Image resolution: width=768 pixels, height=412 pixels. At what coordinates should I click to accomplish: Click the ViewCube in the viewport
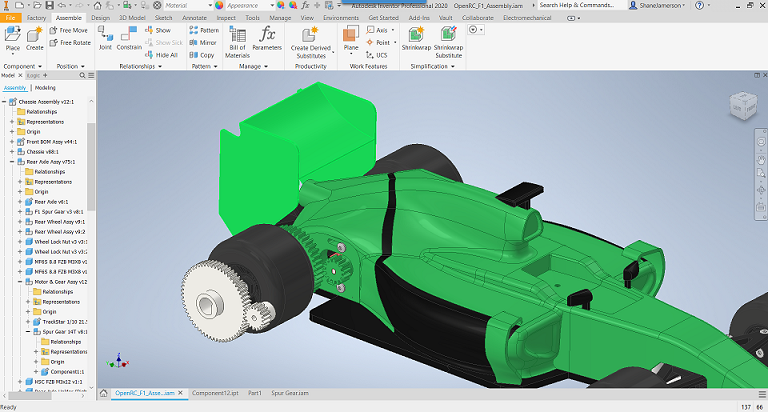click(x=743, y=106)
